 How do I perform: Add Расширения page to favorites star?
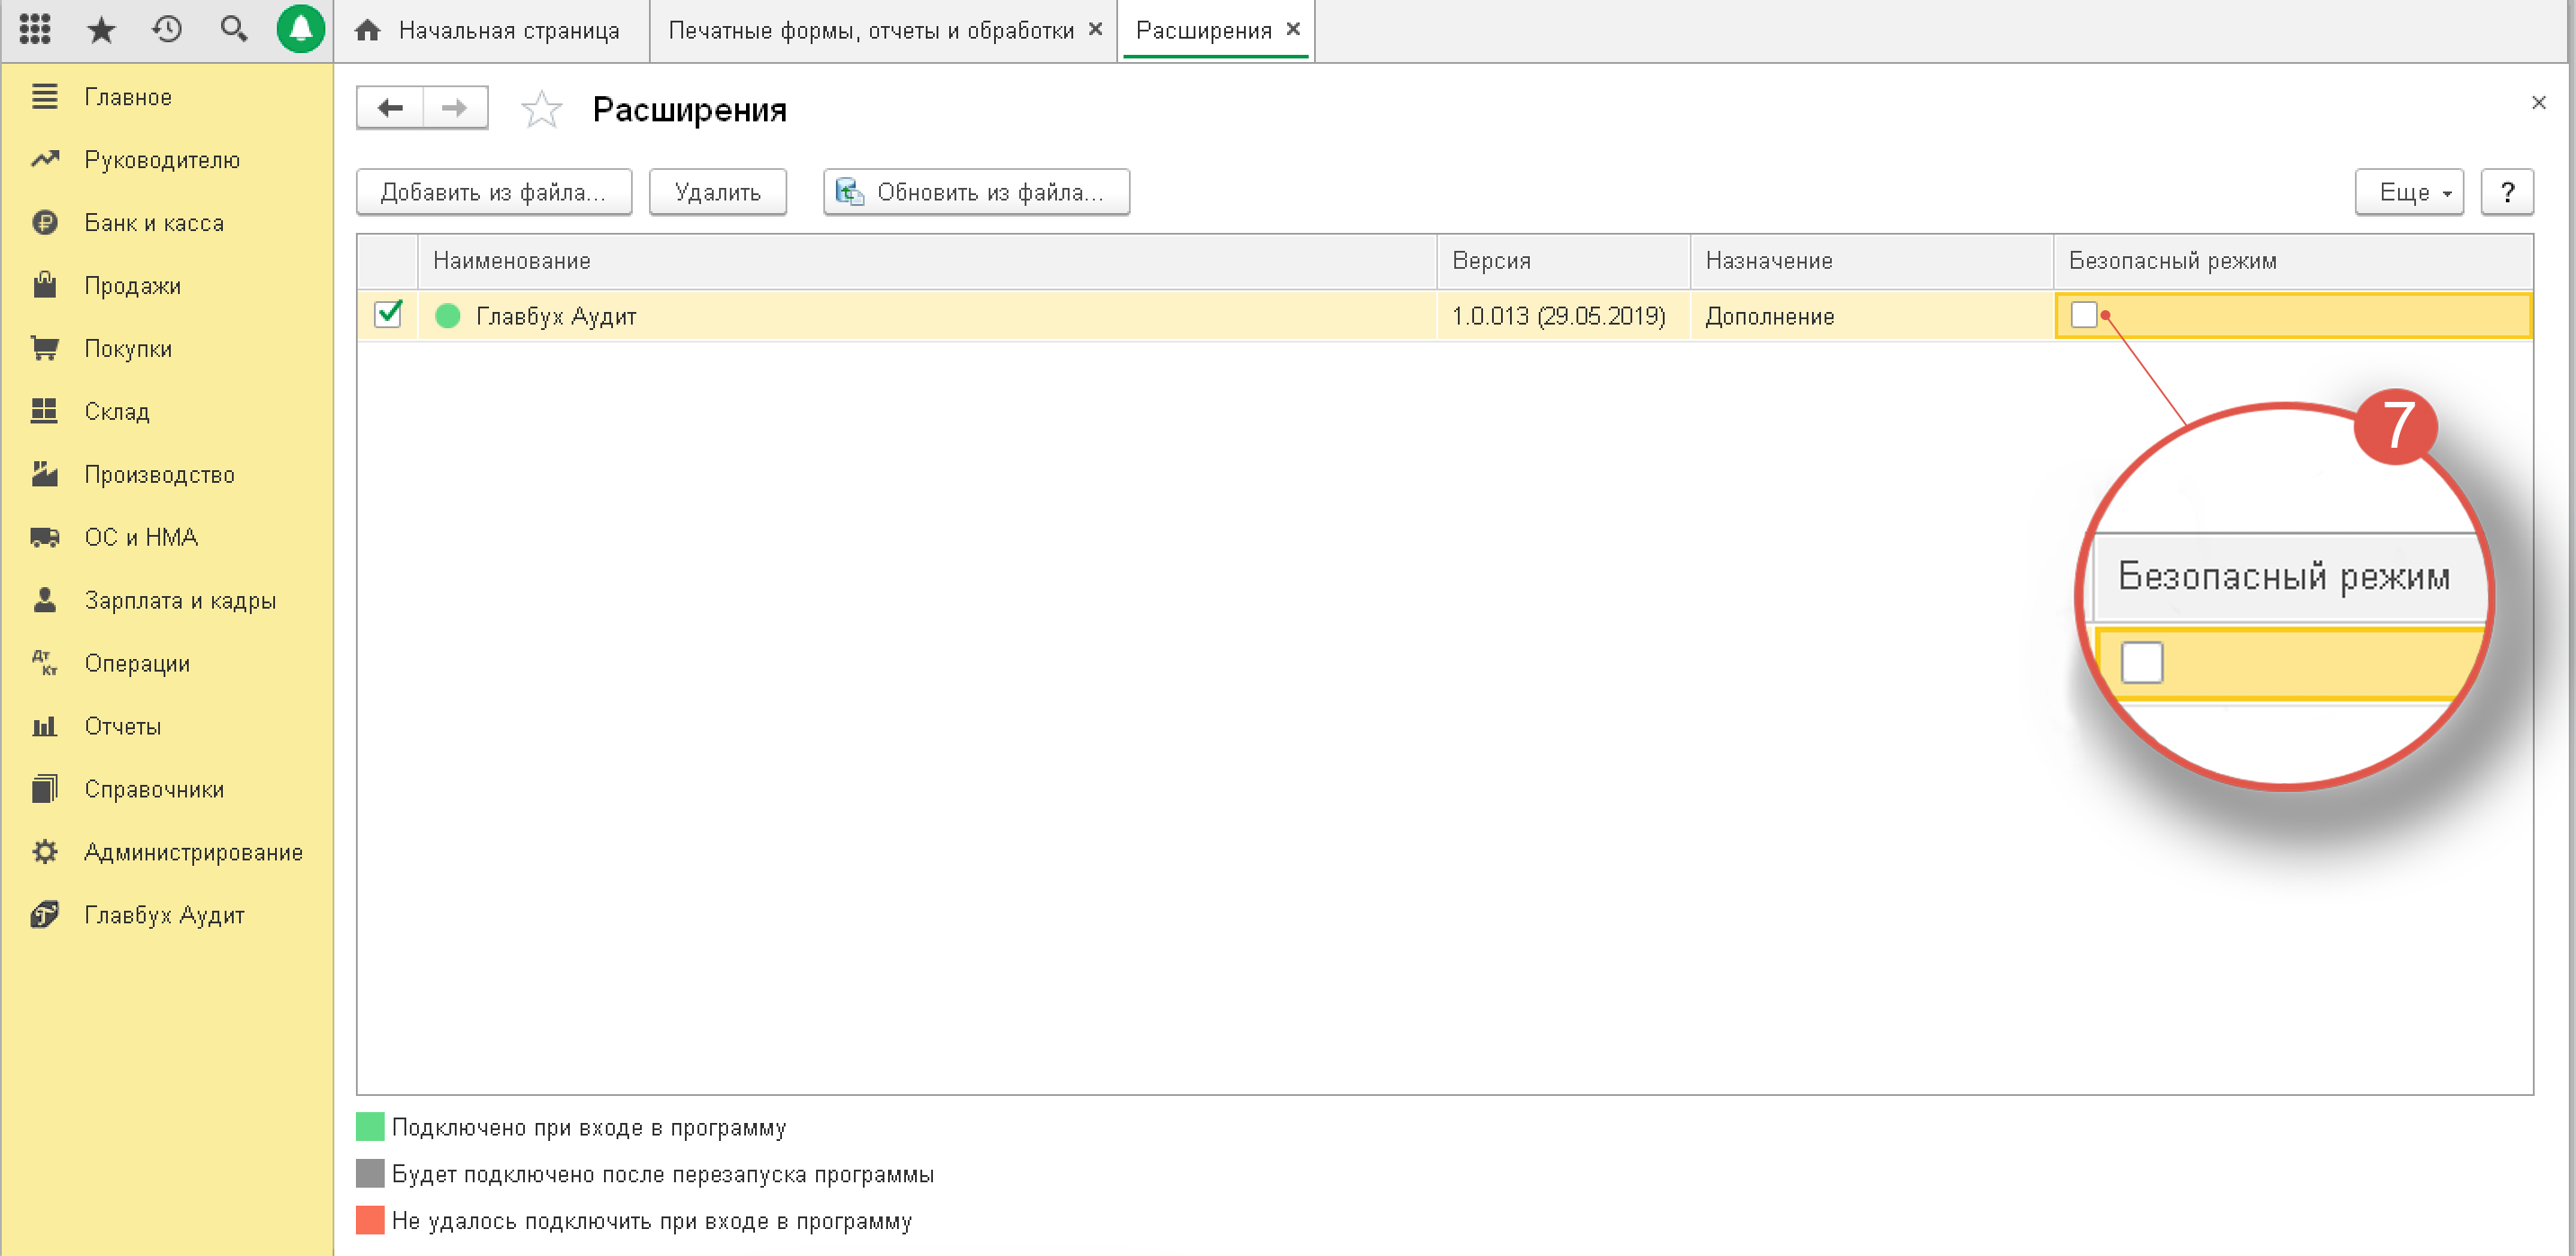[541, 109]
